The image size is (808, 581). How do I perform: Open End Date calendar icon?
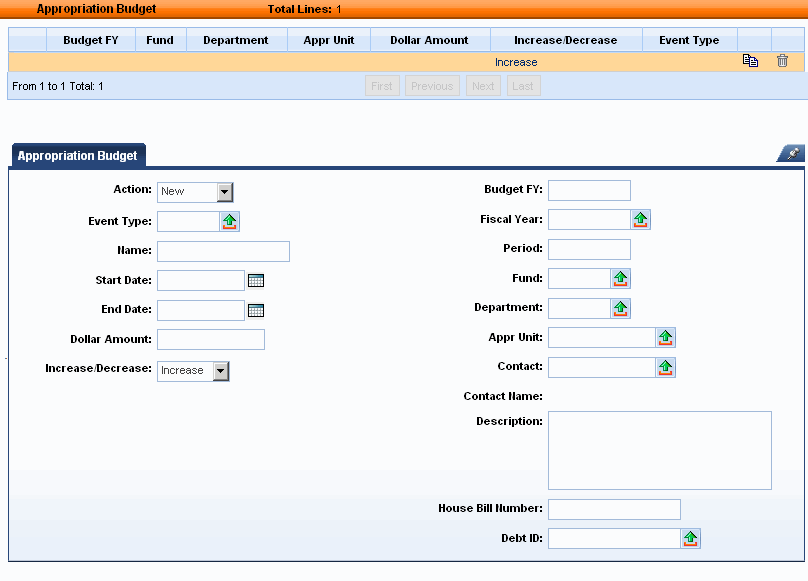(x=256, y=310)
